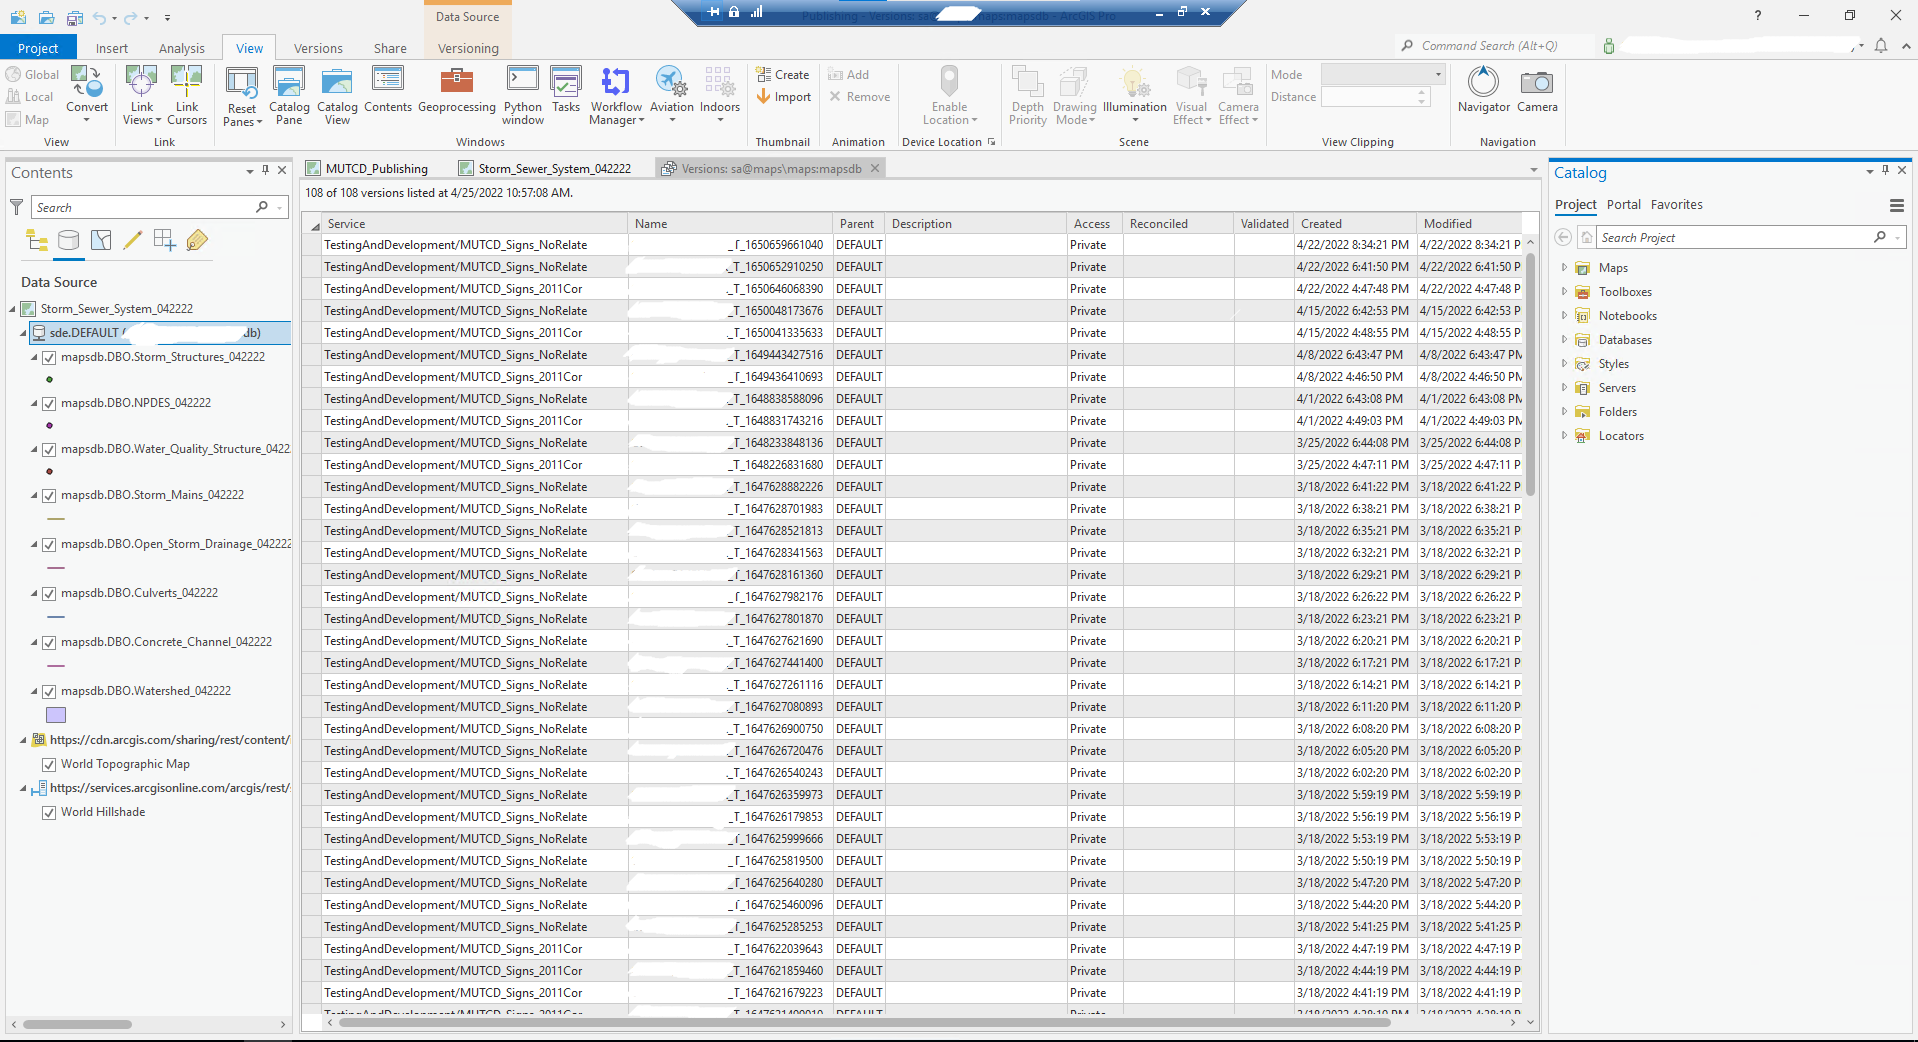
Task: Switch to the Versioning ribbon tab
Action: 467,47
